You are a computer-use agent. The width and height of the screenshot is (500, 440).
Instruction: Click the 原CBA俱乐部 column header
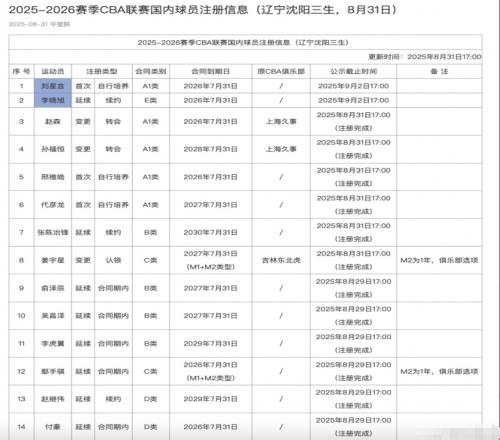[281, 71]
